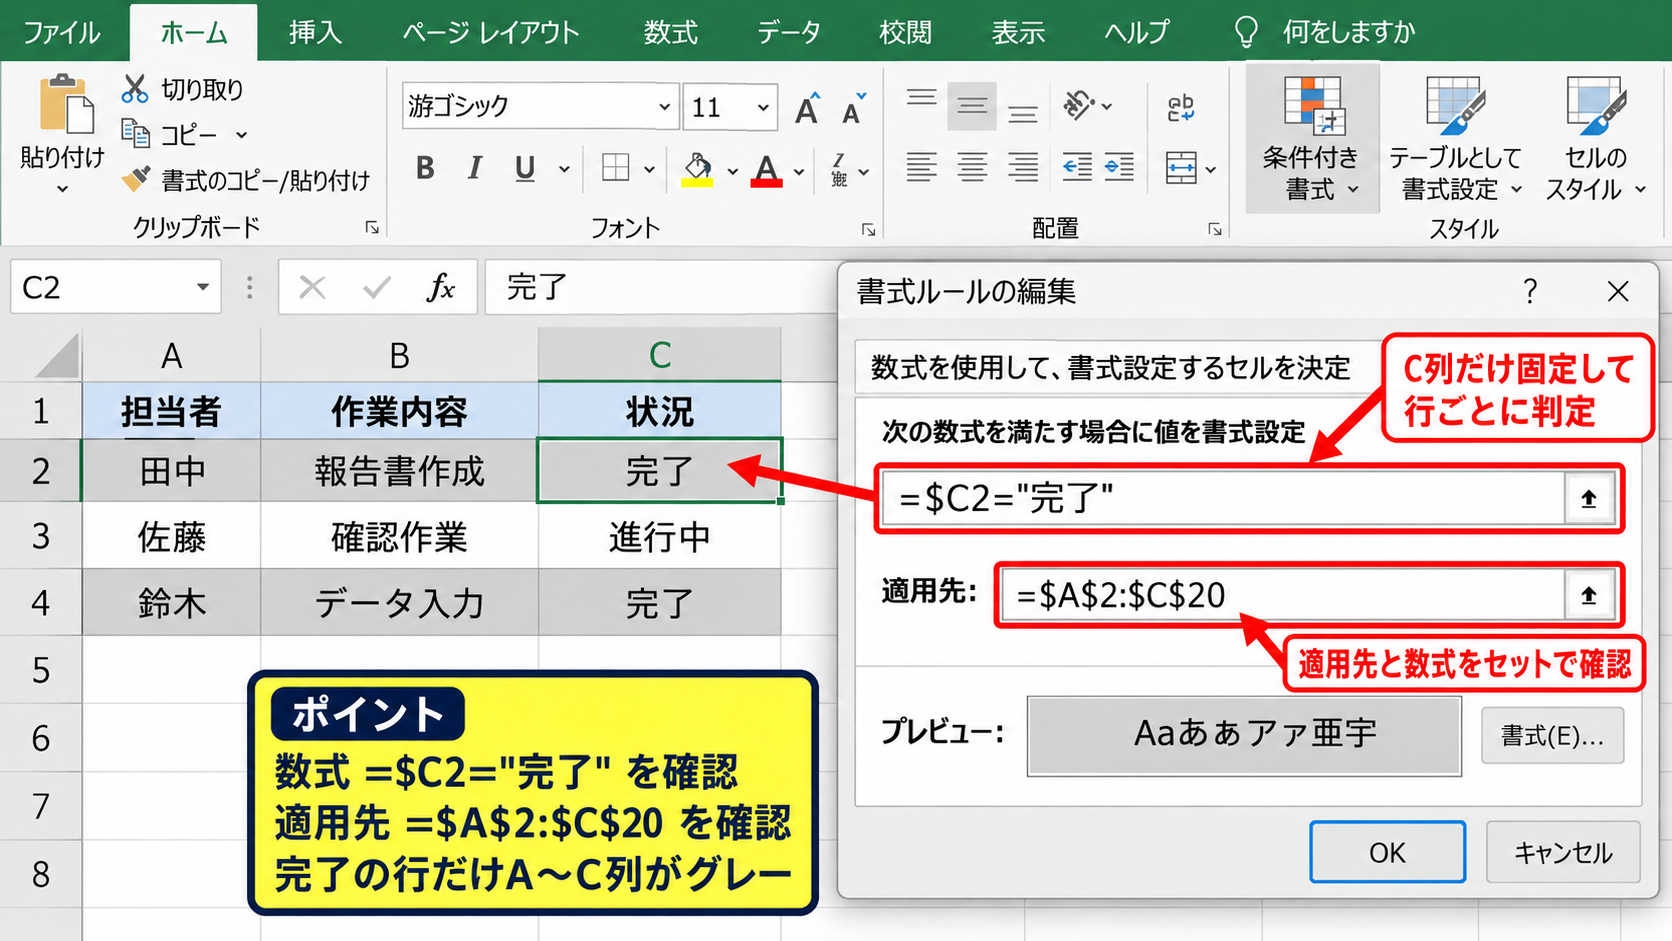Align text left

921,167
